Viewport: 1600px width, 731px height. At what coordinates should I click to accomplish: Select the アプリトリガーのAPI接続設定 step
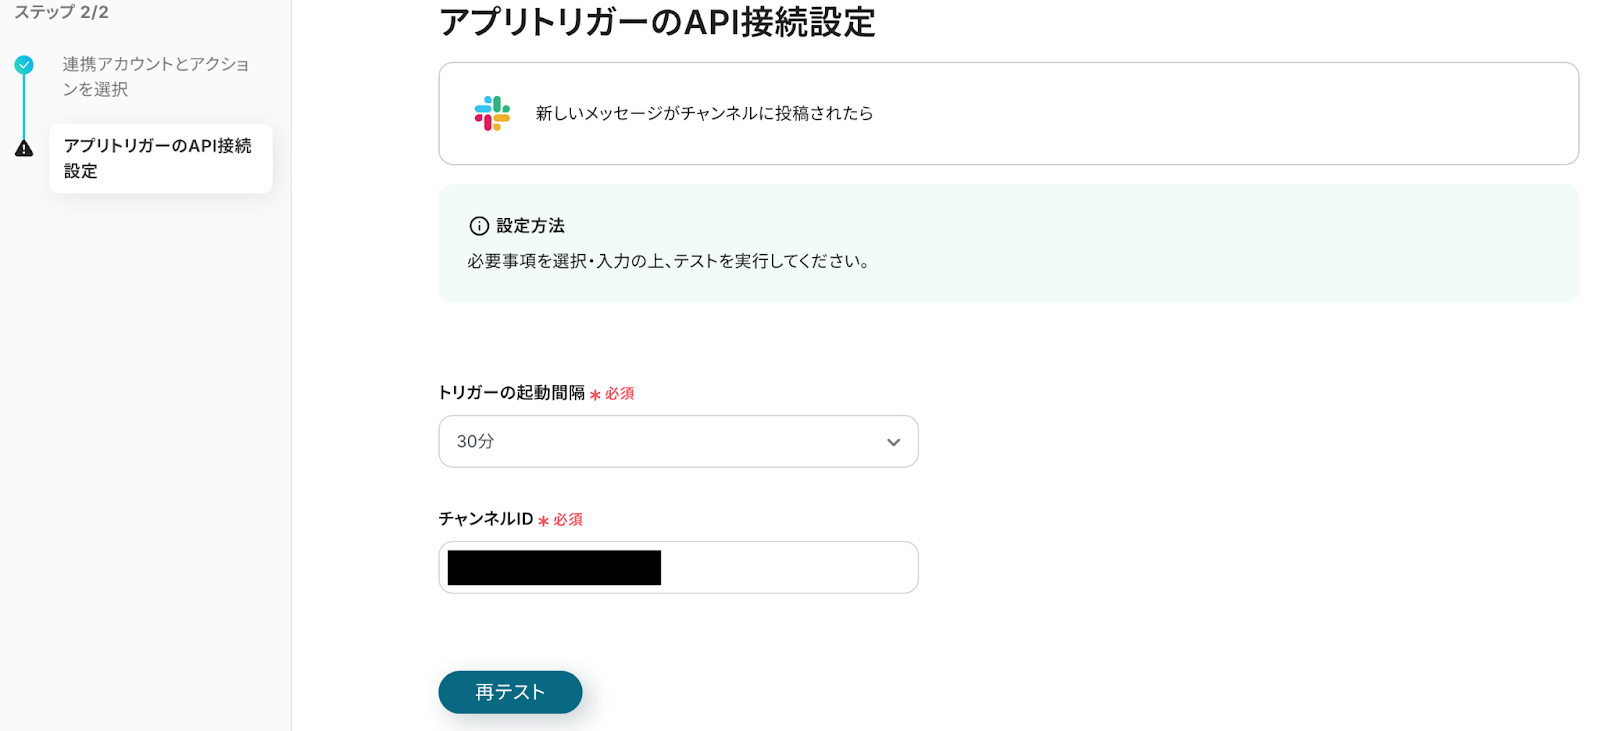(159, 158)
